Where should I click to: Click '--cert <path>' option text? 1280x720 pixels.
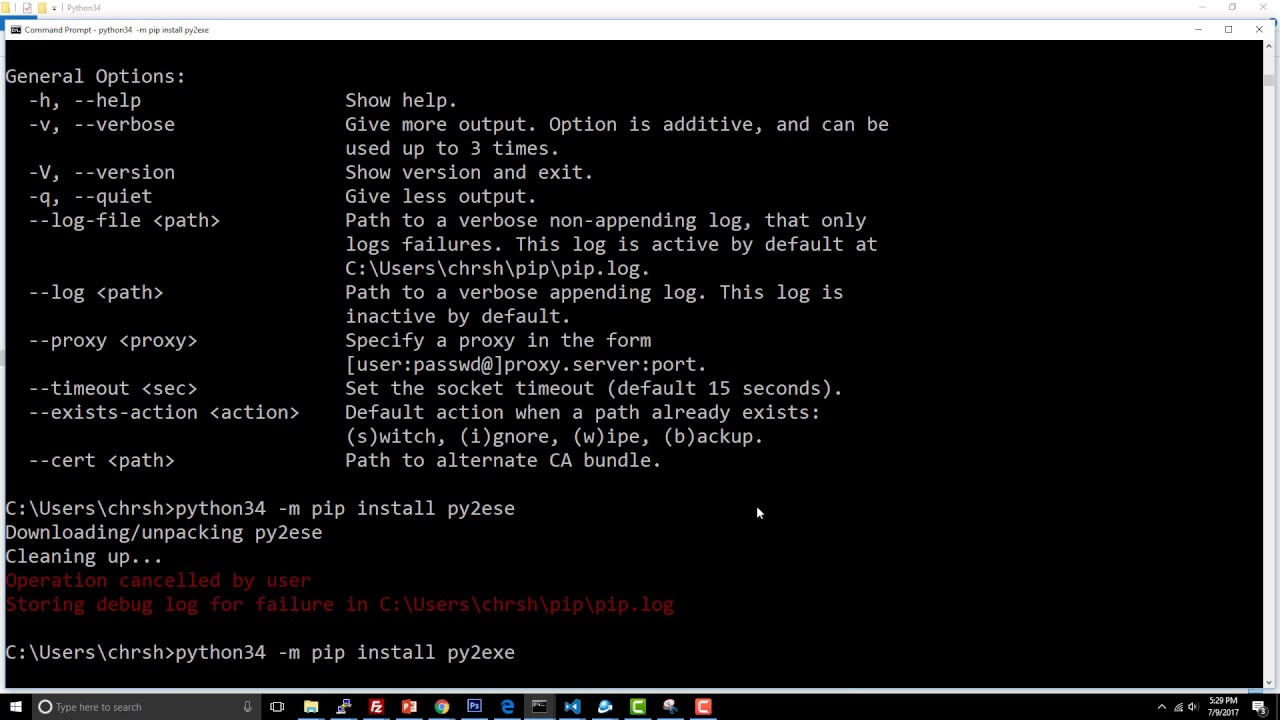click(x=101, y=460)
